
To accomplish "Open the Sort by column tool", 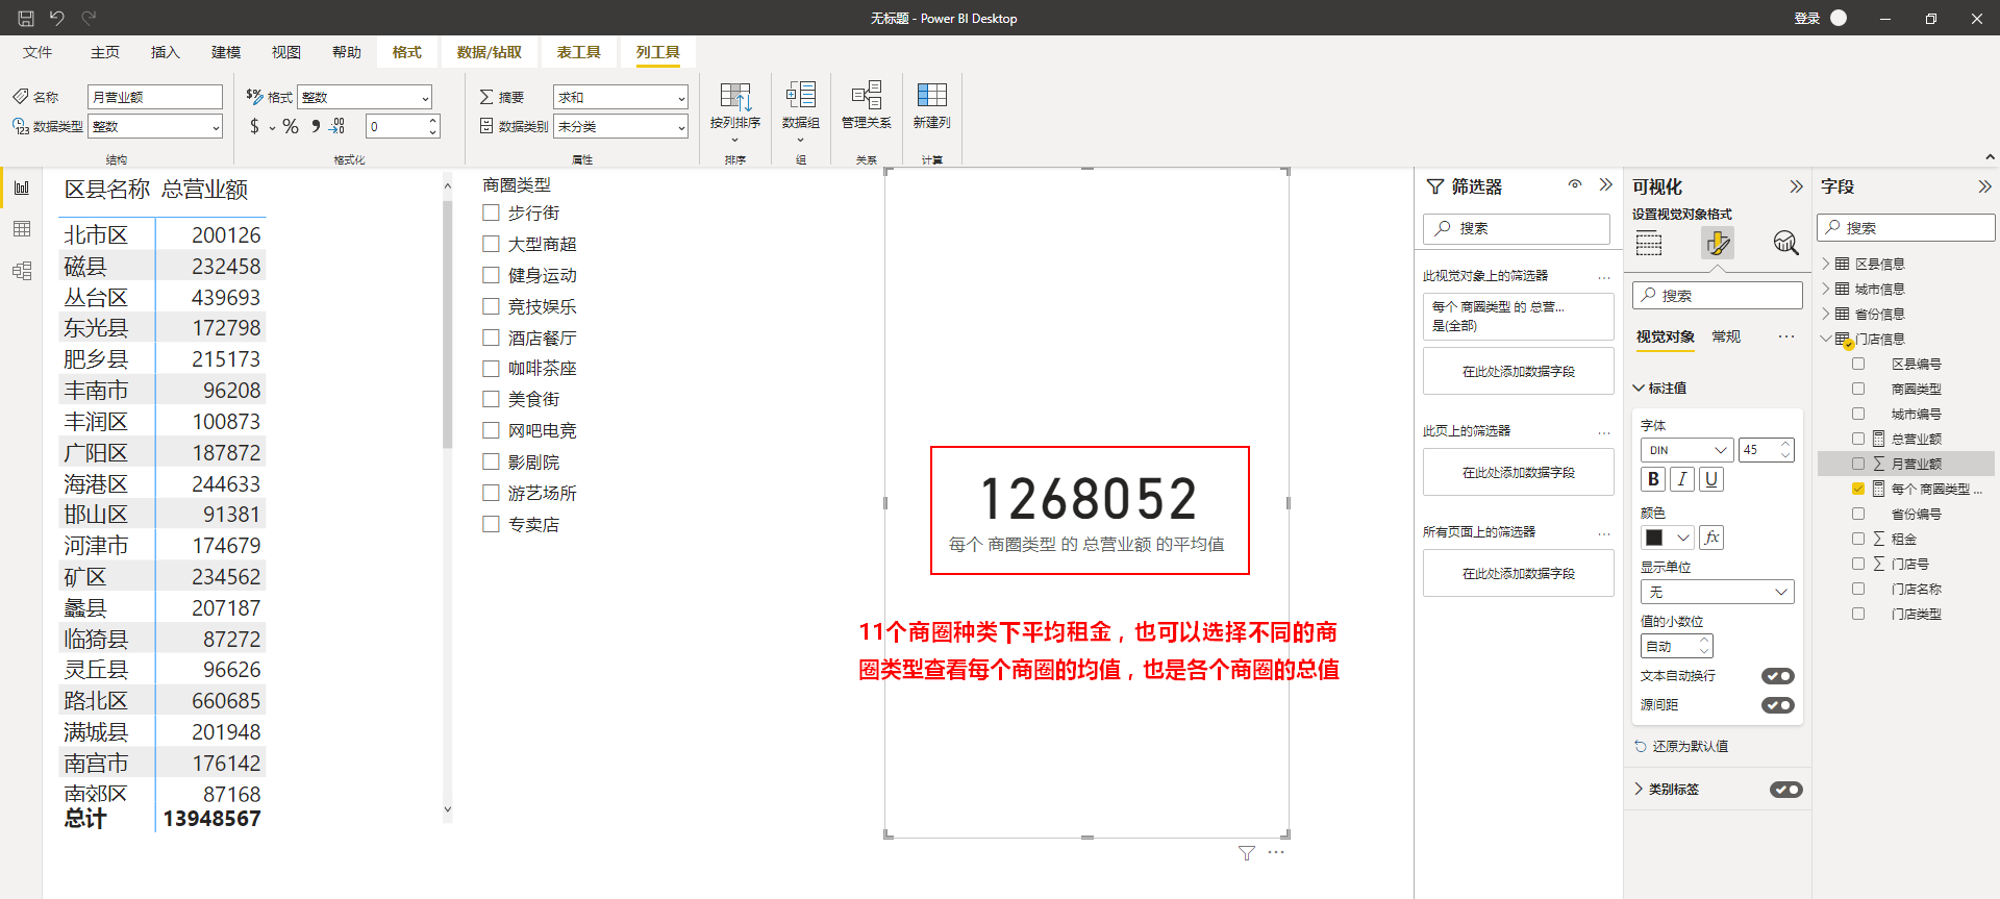I will click(735, 110).
